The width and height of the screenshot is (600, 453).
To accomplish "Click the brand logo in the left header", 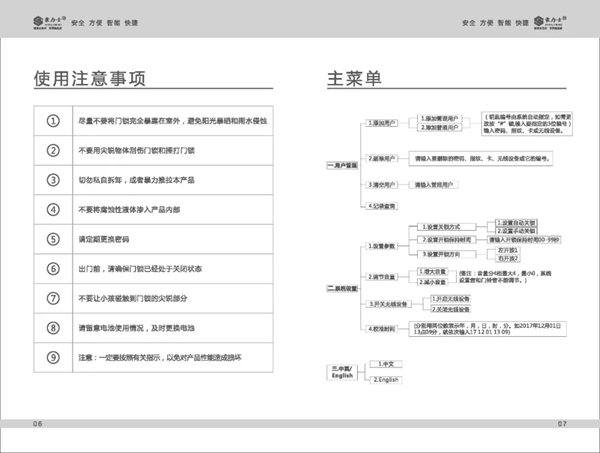I will (x=49, y=23).
